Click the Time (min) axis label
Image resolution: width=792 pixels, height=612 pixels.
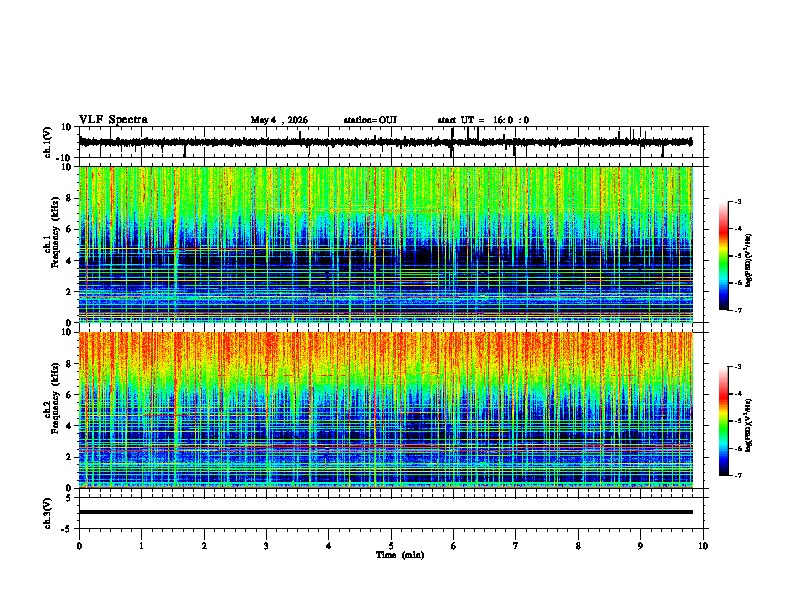[400, 555]
